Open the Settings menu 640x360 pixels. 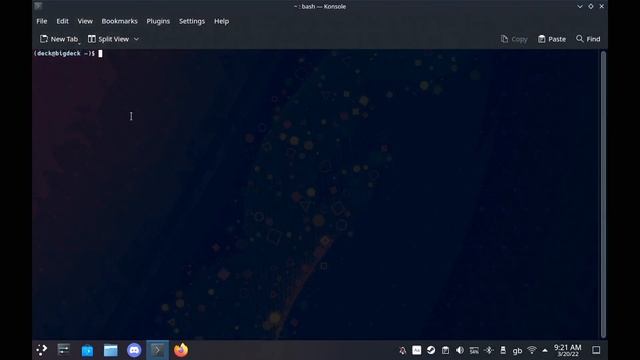pos(192,21)
